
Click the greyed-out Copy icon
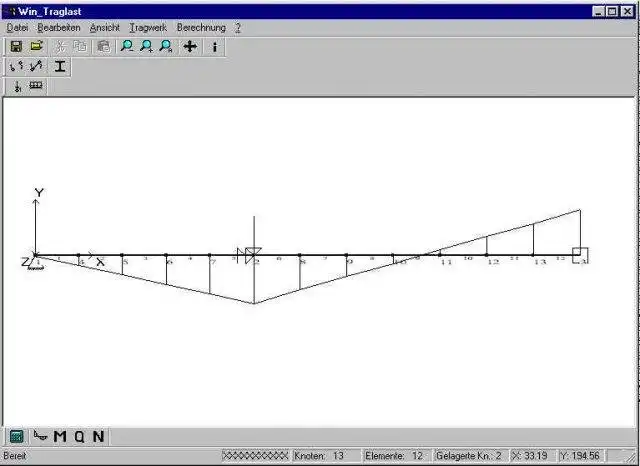[x=80, y=47]
